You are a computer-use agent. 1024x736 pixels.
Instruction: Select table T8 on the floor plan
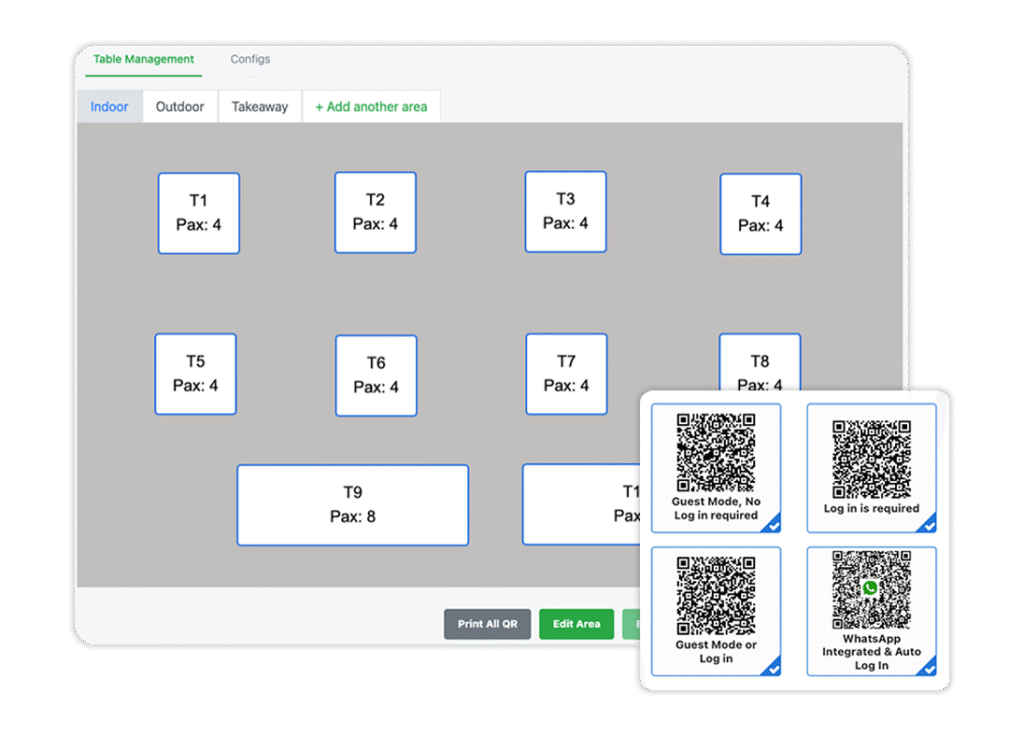point(759,360)
